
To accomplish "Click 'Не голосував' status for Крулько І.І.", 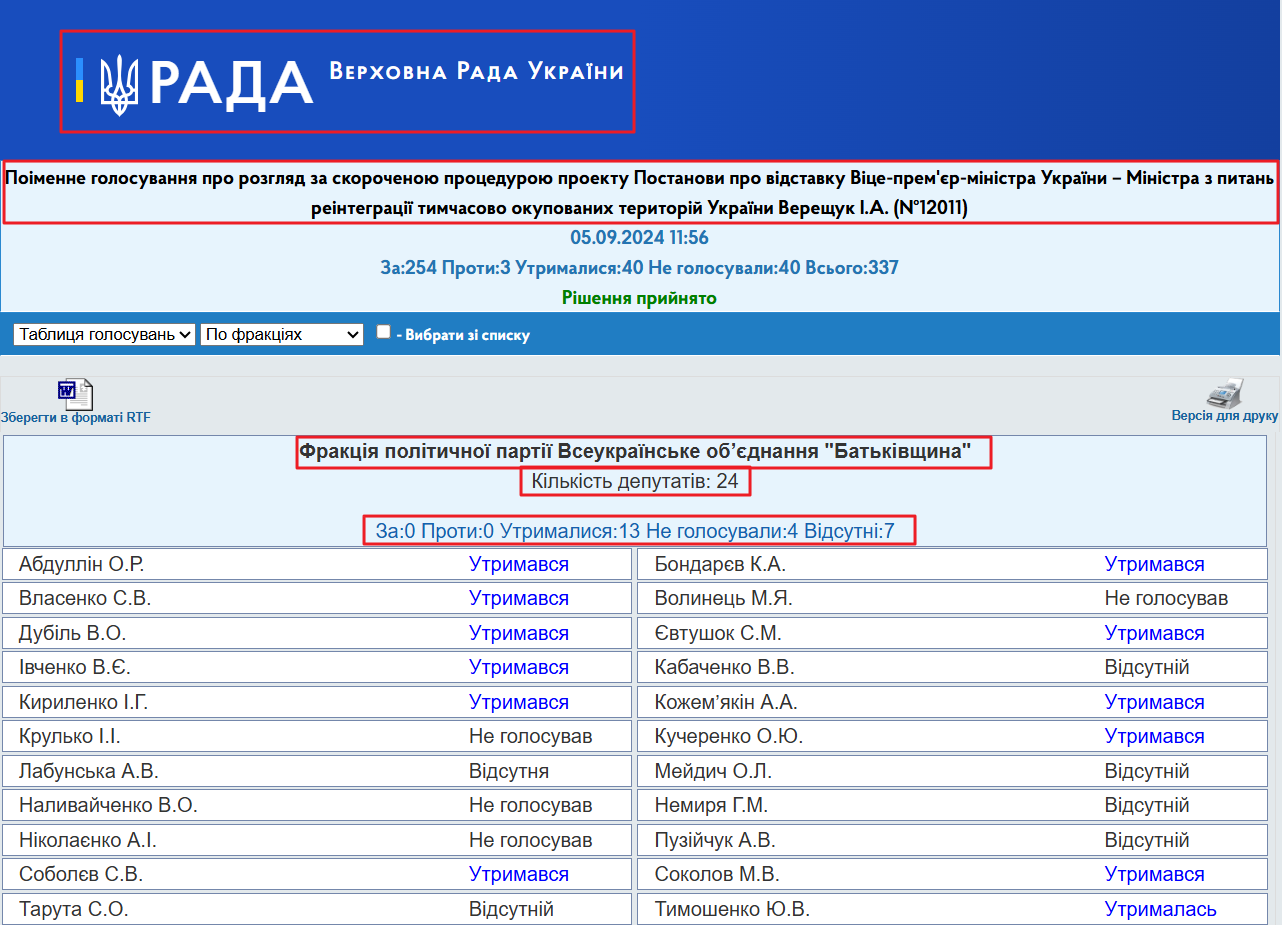I will click(x=531, y=737).
